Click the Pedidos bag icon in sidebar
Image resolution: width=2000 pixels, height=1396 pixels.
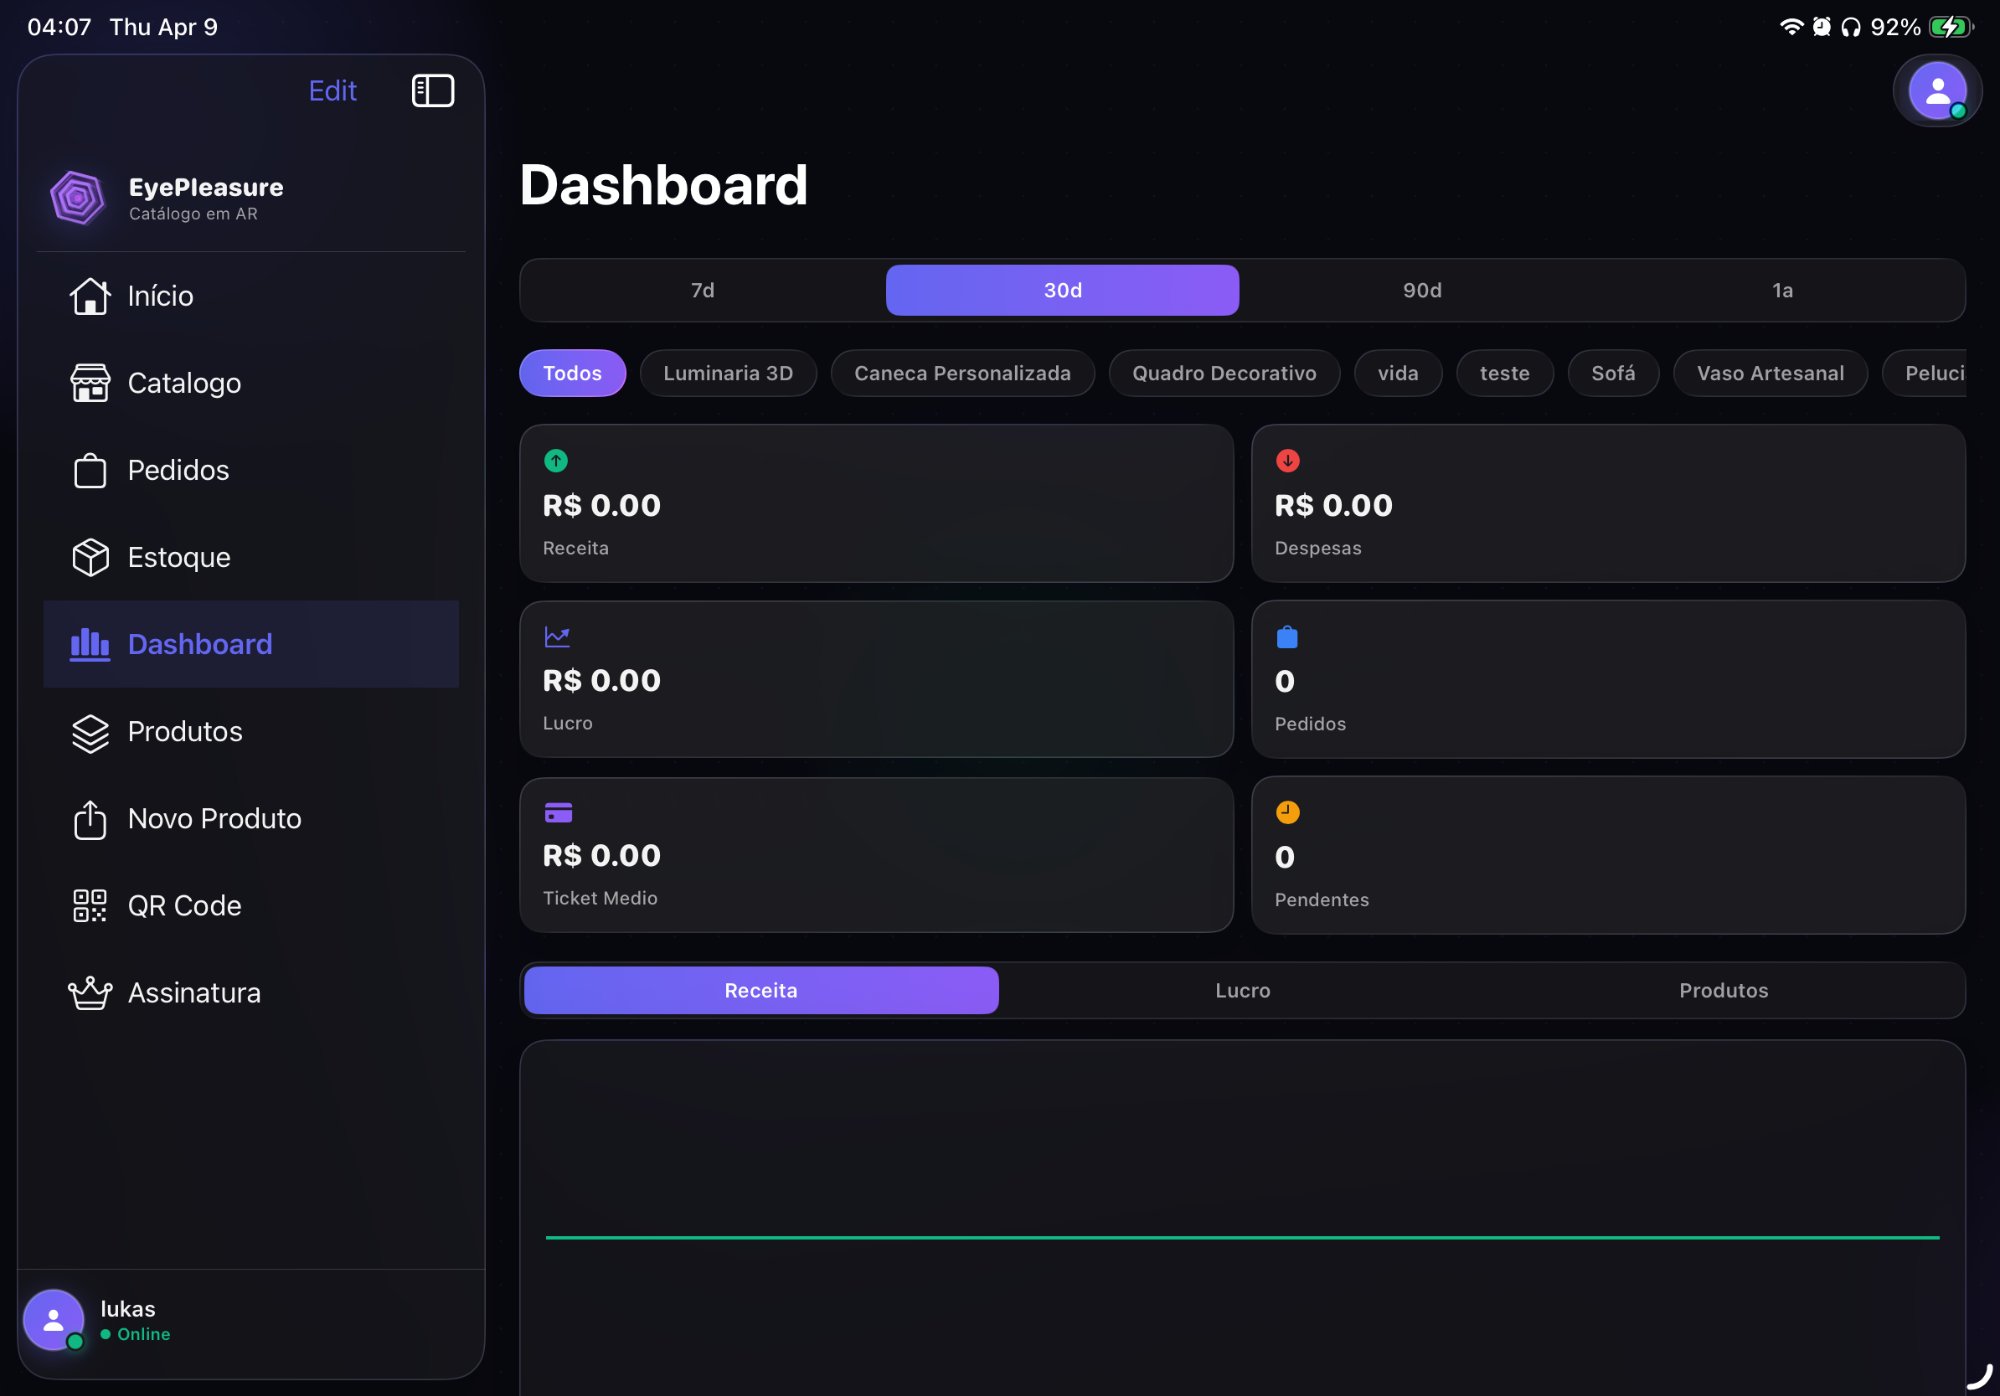coord(90,470)
